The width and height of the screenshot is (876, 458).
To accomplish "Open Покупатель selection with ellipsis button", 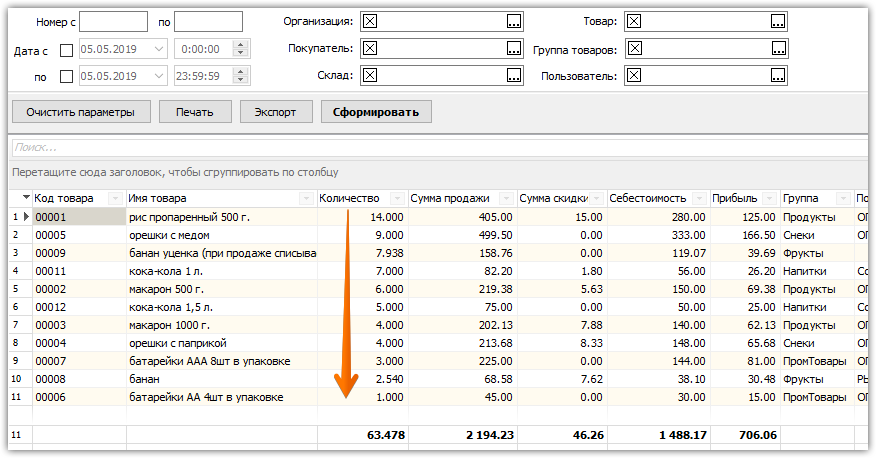I will pos(513,49).
